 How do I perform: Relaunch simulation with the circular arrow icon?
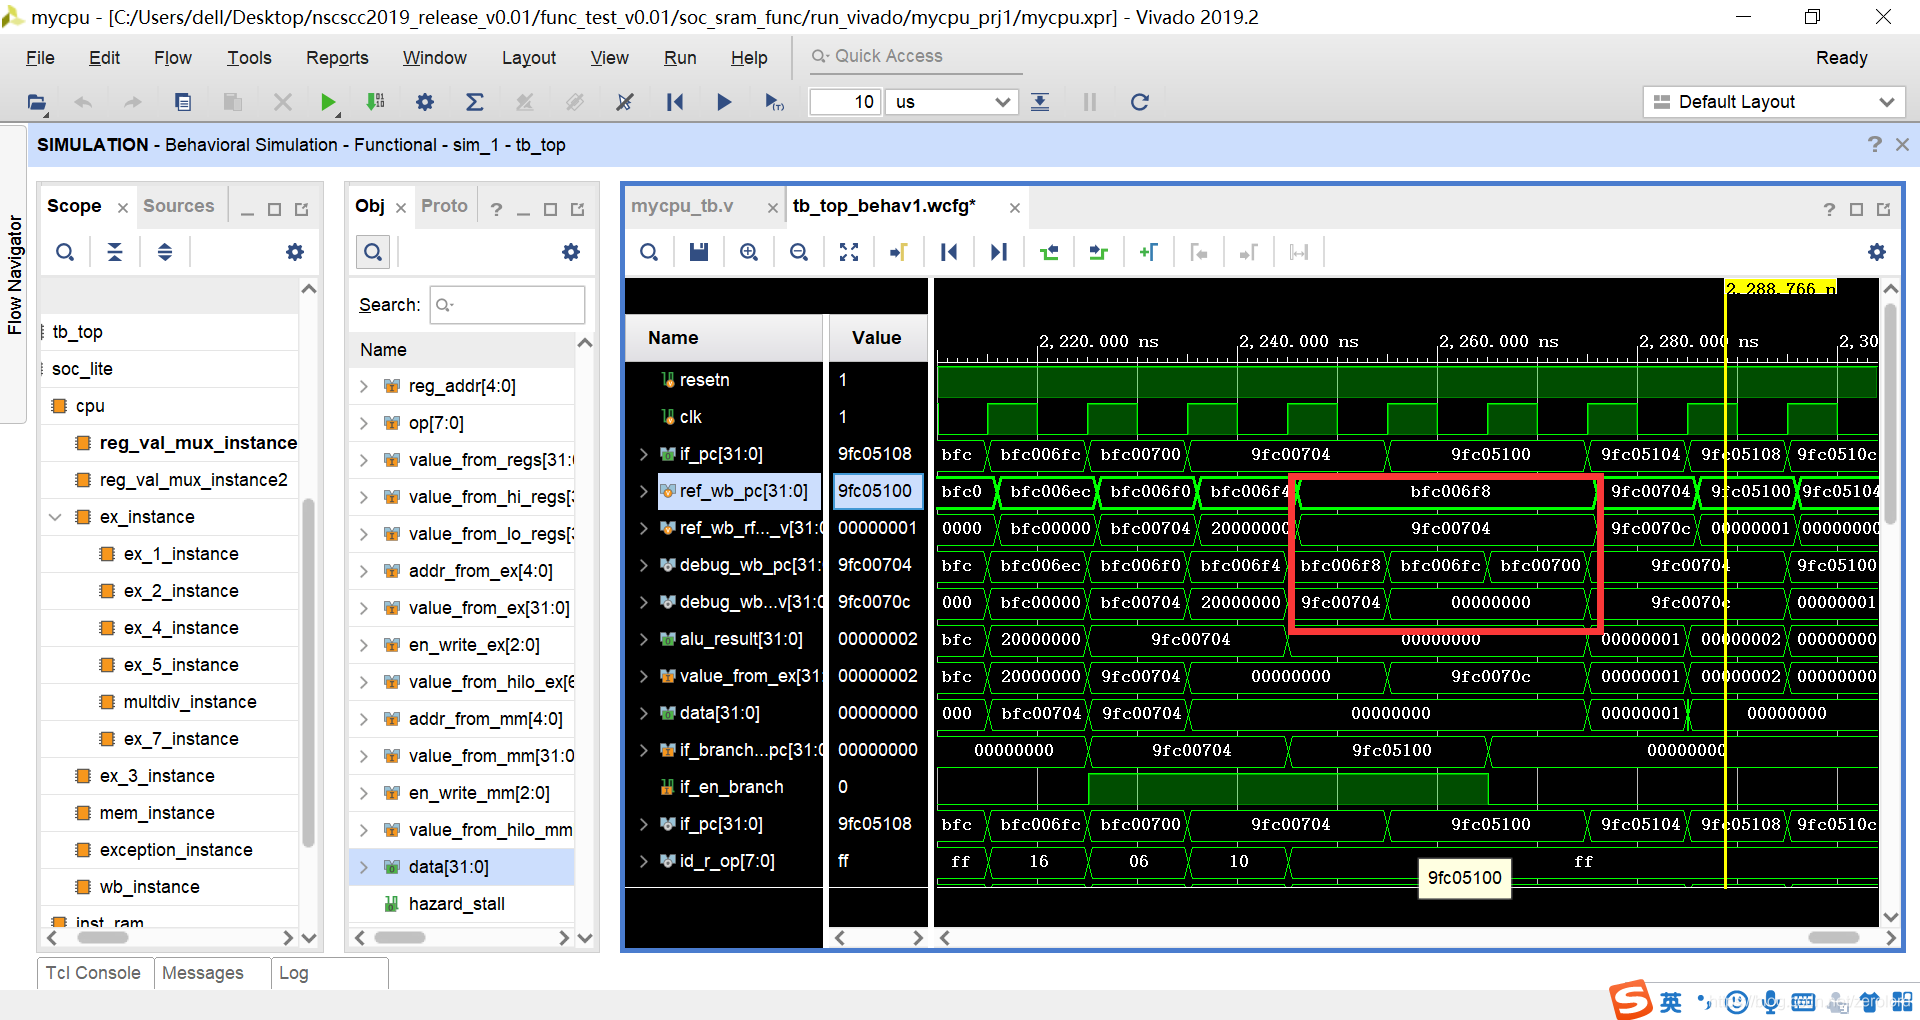click(1139, 102)
